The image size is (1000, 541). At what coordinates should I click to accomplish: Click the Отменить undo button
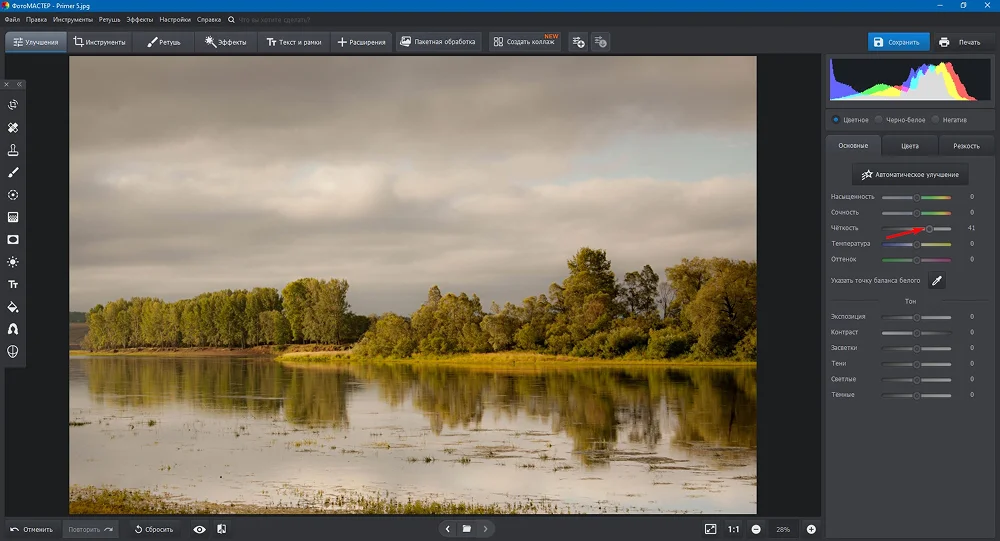[32, 530]
